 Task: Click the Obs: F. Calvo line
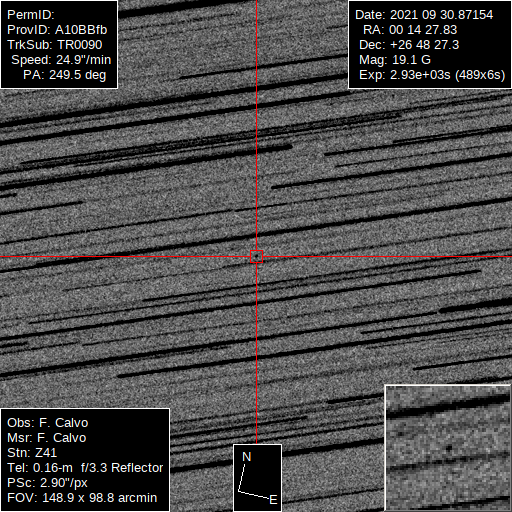[48, 423]
